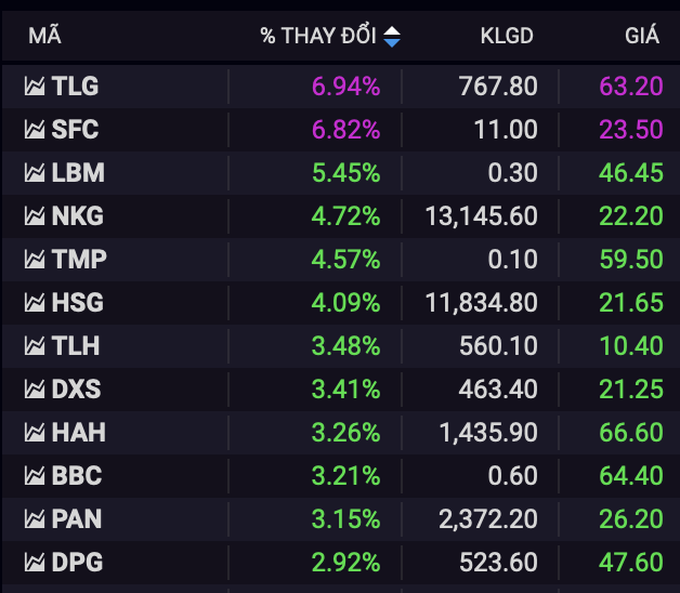The image size is (680, 593).
Task: Click the 2.92% change value
Action: (346, 562)
